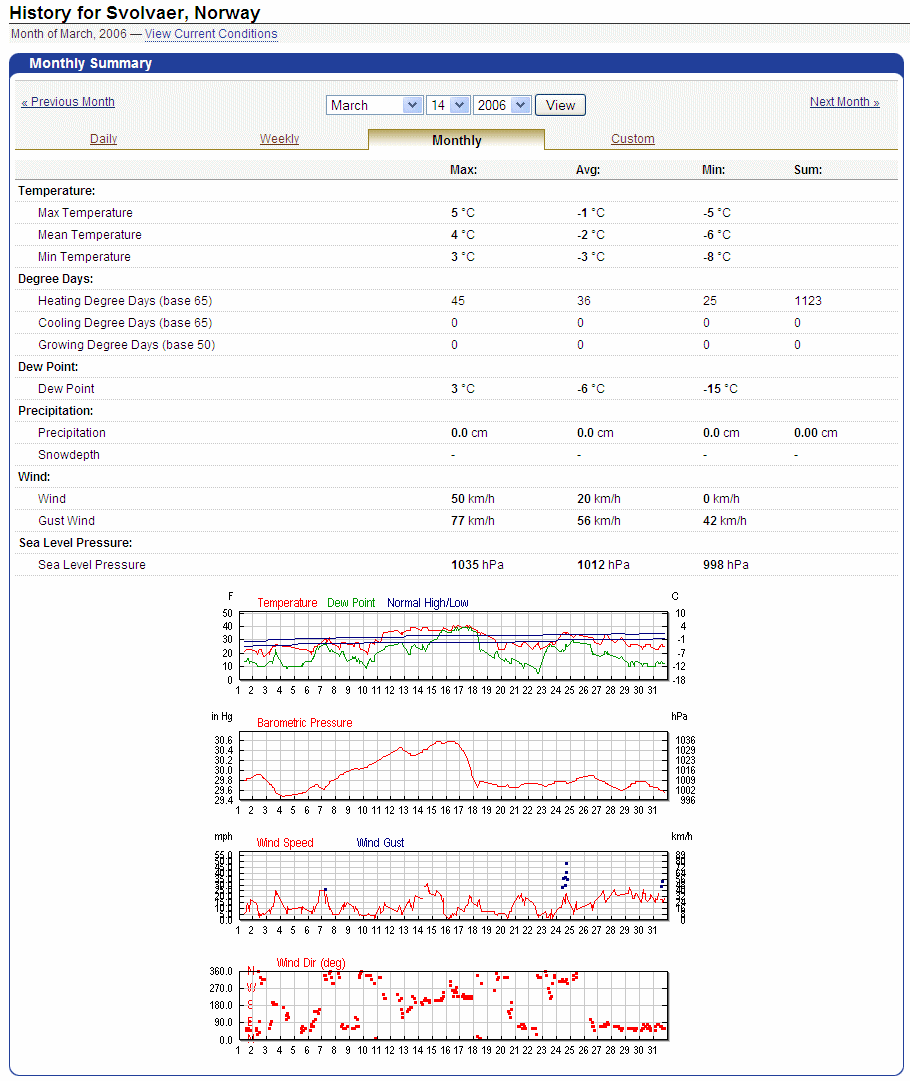Select the Monthly tab
Viewport: 910px width, 1081px height.
pyautogui.click(x=456, y=140)
